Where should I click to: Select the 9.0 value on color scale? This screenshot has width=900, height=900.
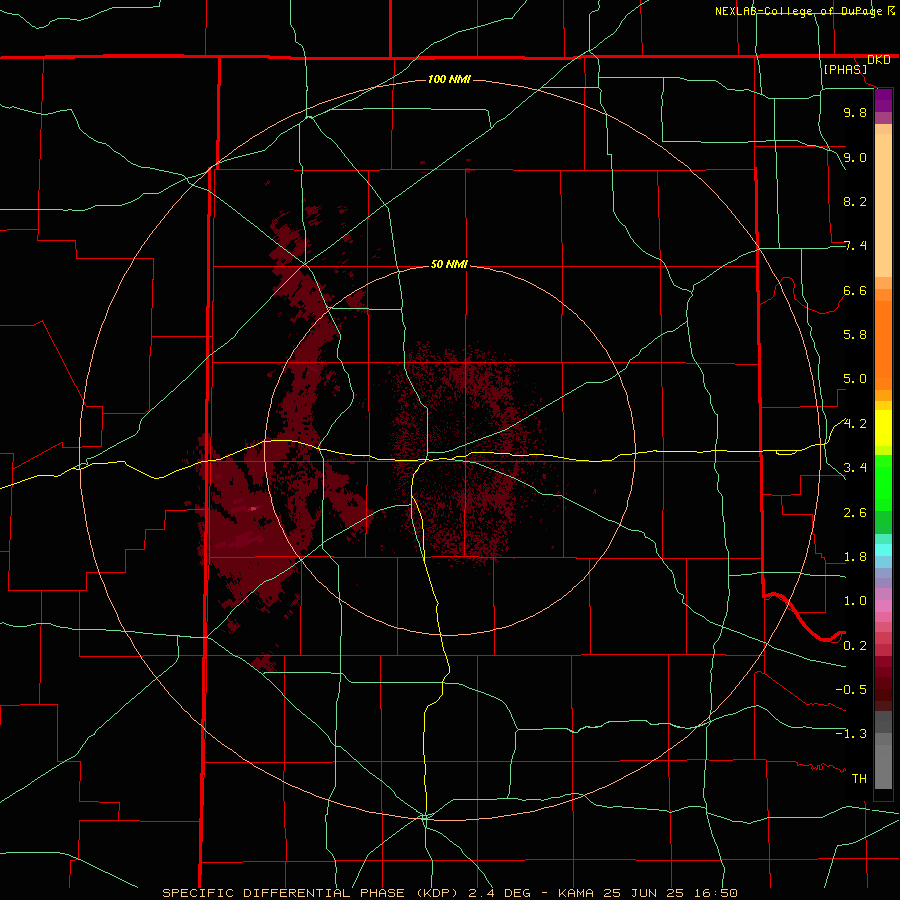[x=855, y=157]
